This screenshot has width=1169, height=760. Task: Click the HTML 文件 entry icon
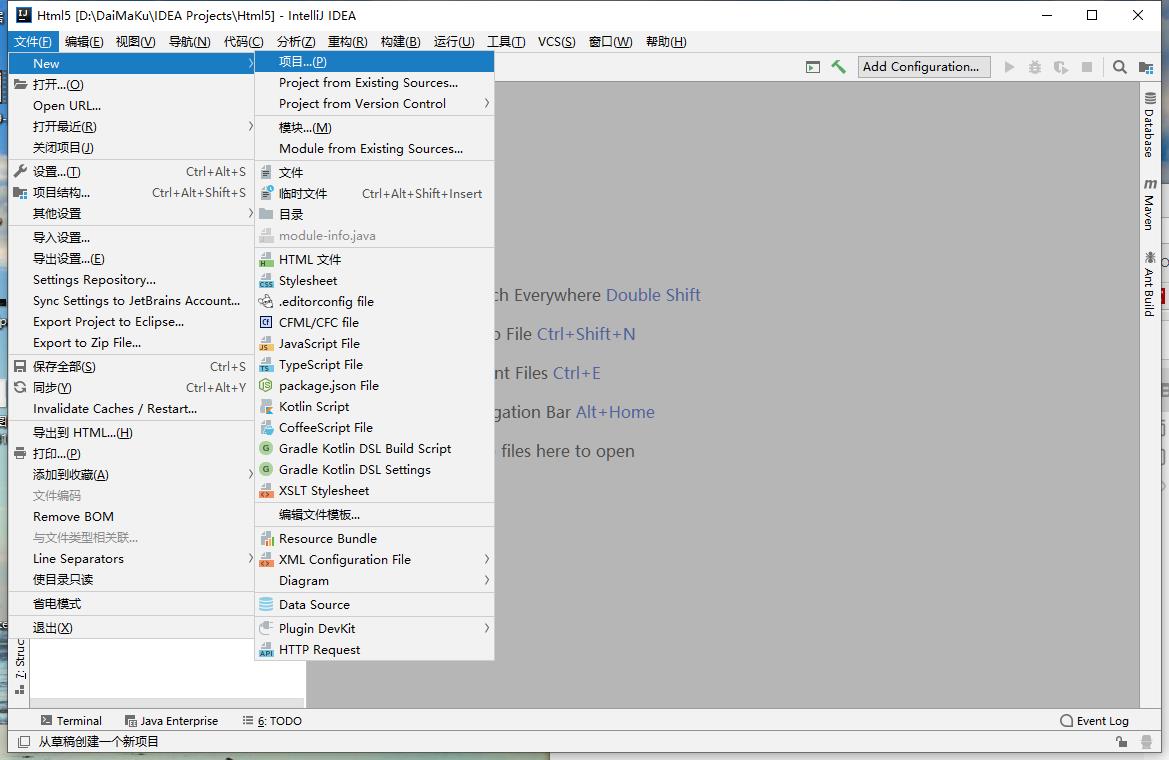coord(266,260)
